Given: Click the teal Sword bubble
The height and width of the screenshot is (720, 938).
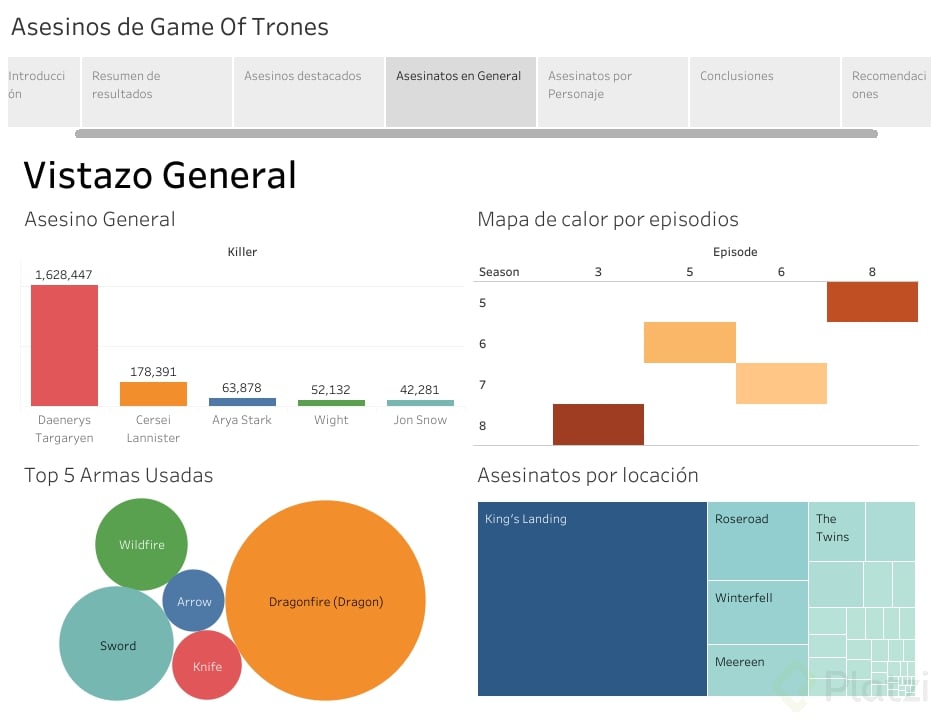Looking at the screenshot, I should click(x=117, y=644).
